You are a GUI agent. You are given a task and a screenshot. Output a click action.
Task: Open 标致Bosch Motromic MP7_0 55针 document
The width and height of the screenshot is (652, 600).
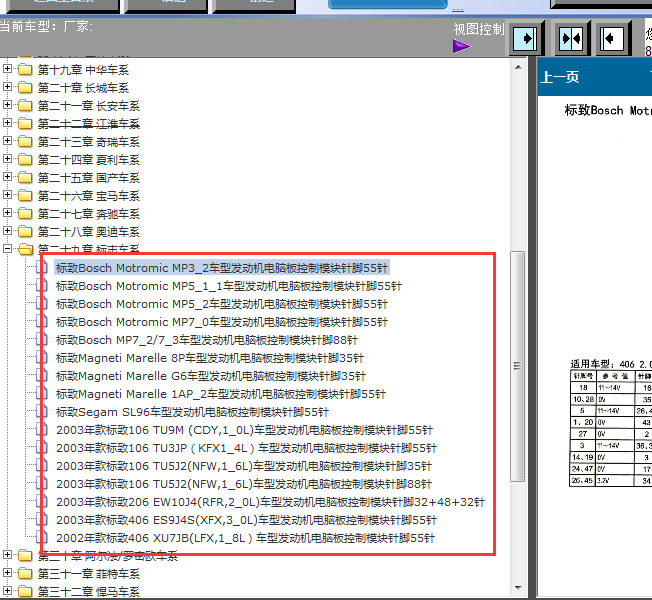(x=222, y=322)
